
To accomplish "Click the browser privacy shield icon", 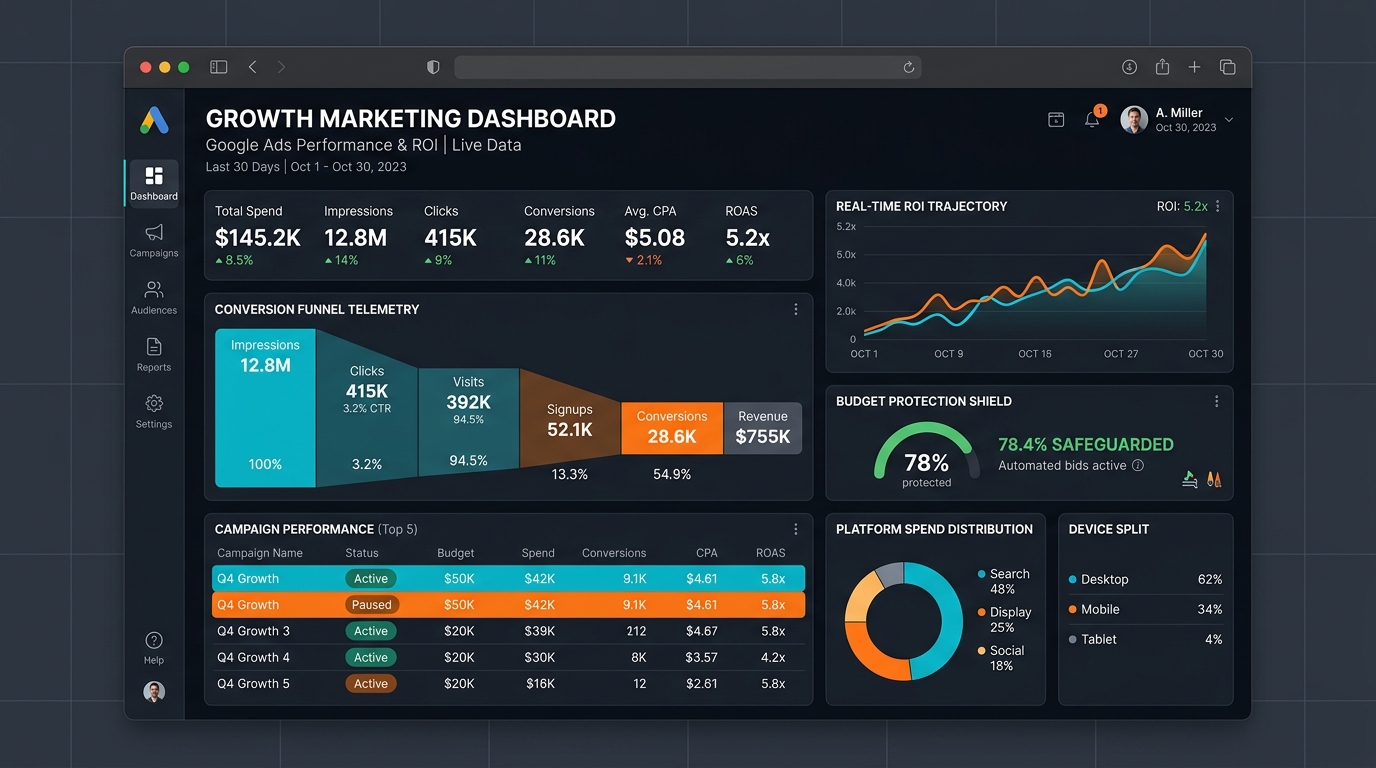I will tap(433, 67).
